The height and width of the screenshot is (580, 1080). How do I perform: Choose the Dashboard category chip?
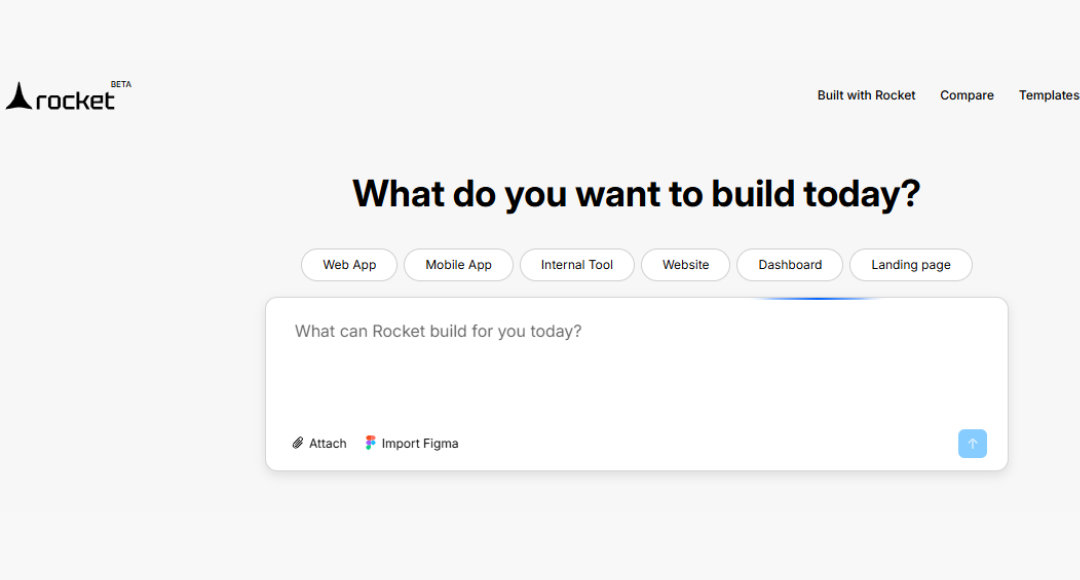(789, 265)
